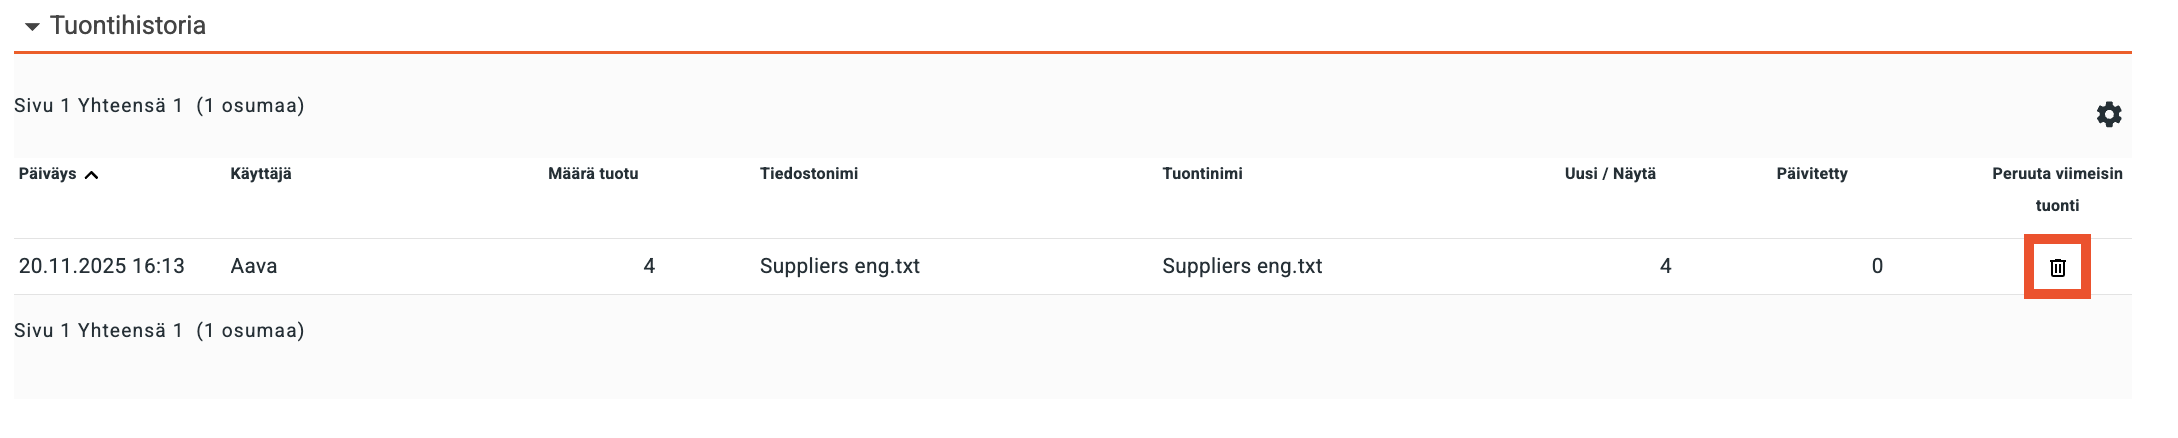
Task: Click the updated count 0 under Päivitetty
Action: click(x=1877, y=266)
